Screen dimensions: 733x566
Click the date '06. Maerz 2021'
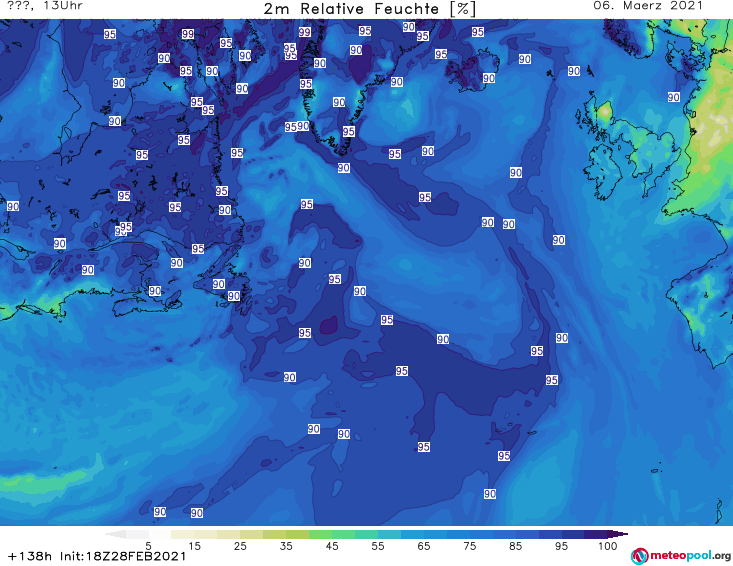tap(648, 6)
